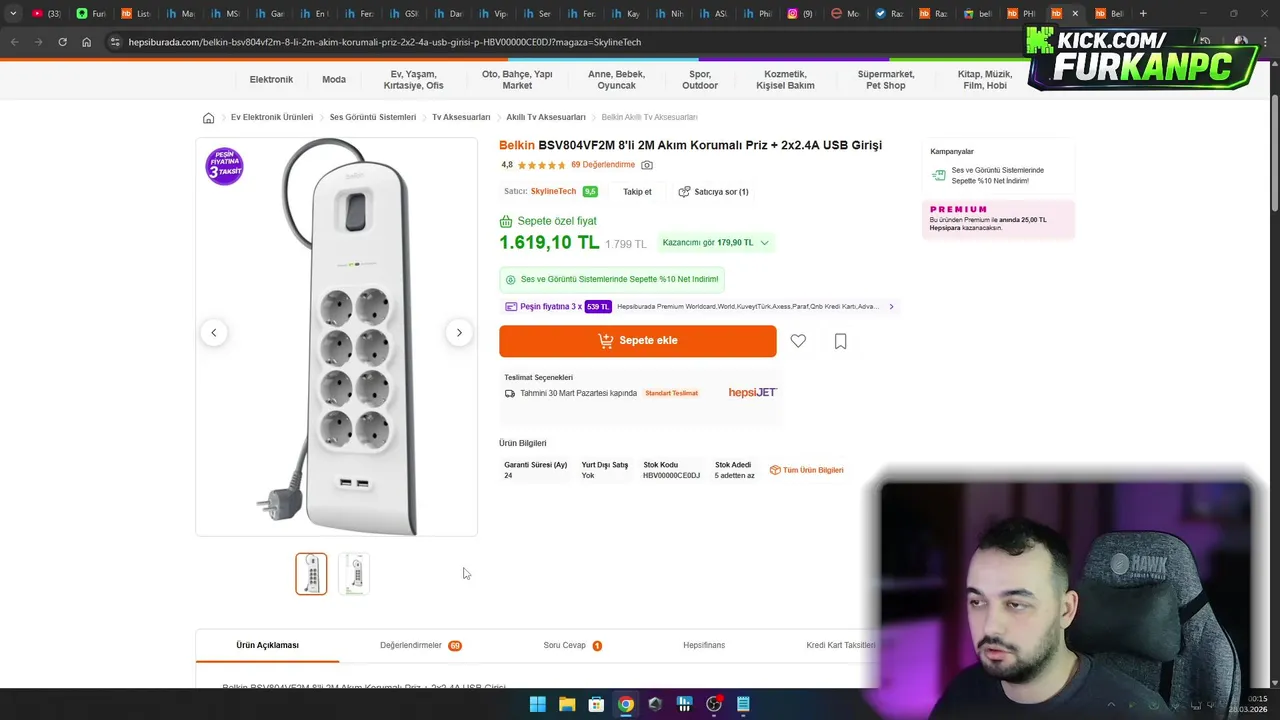1280x720 pixels.
Task: Open Tüm Ürün Bilgileri link
Action: tap(806, 470)
